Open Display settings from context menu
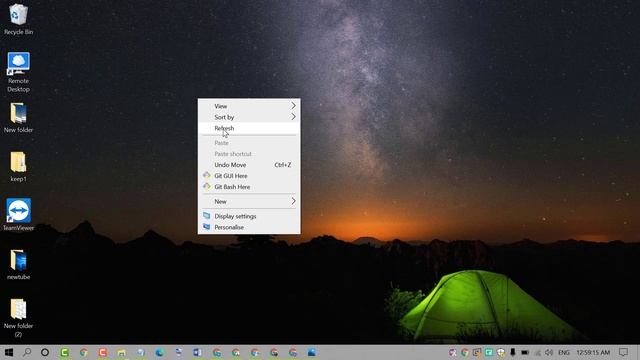Image resolution: width=640 pixels, height=360 pixels. click(x=249, y=216)
